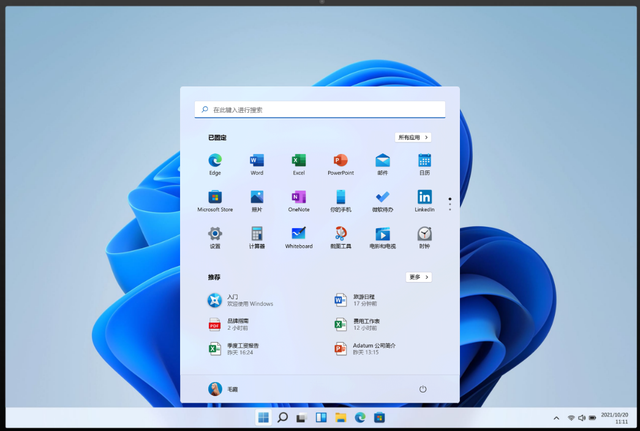This screenshot has width=640, height=431.
Task: Open the date and time 2021/10/20 clock
Action: tap(615, 418)
